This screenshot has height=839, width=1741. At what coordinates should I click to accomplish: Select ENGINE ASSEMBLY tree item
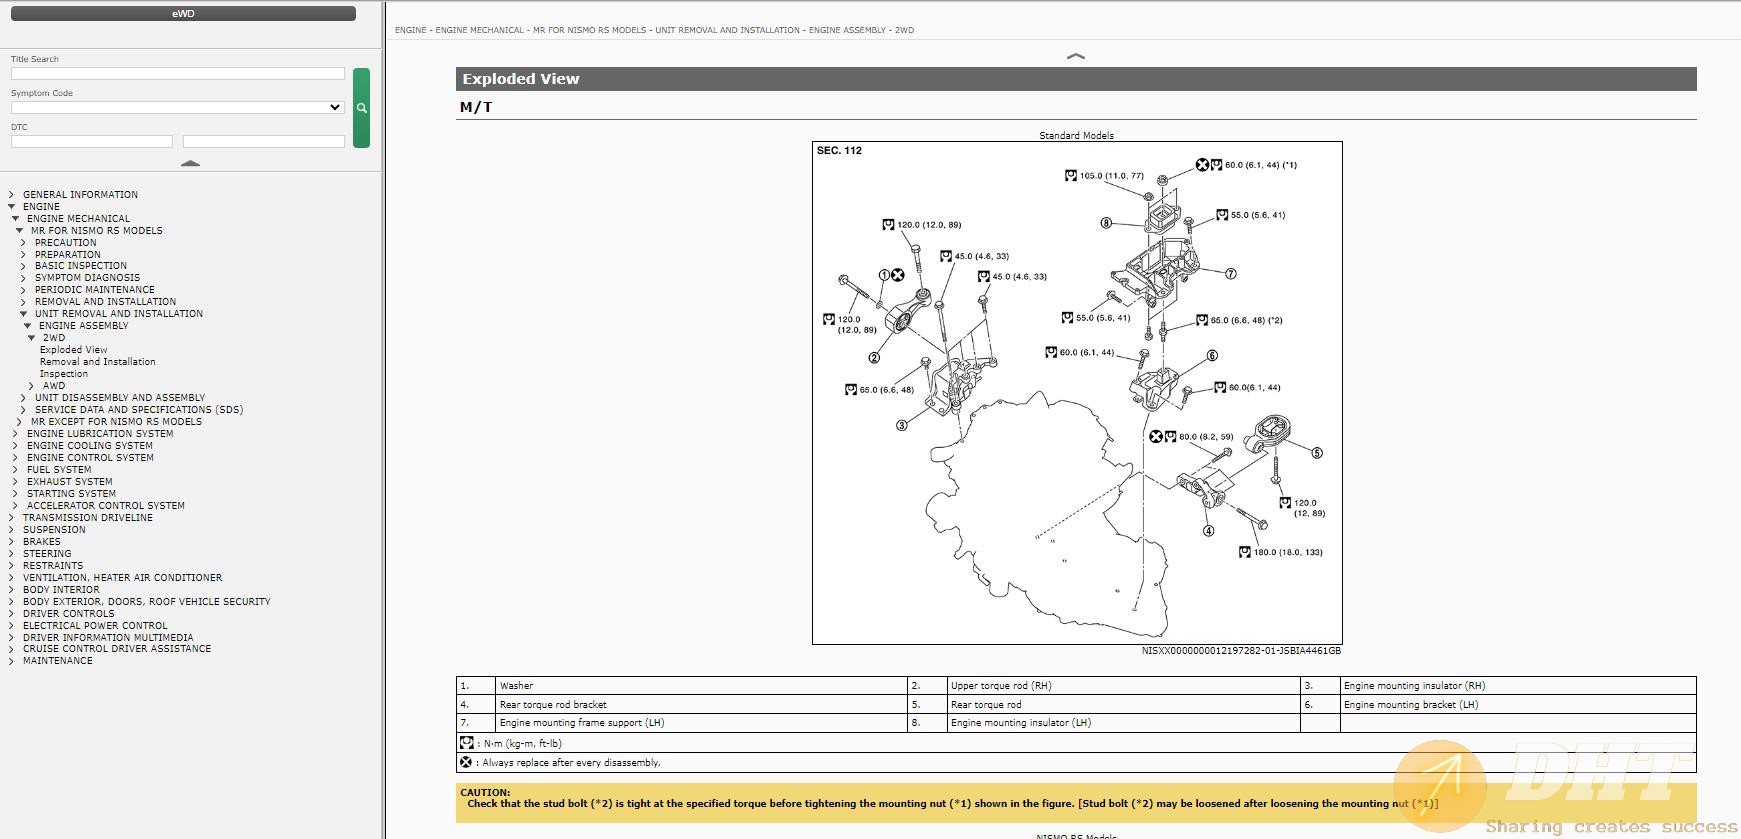(x=84, y=326)
